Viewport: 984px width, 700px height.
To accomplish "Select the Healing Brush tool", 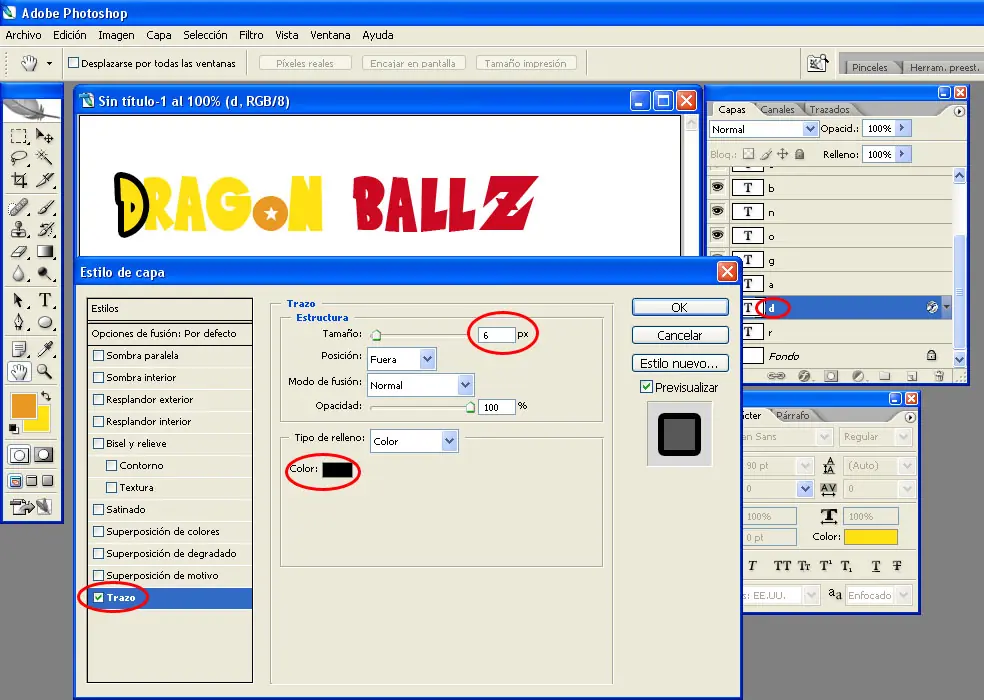I will (19, 207).
